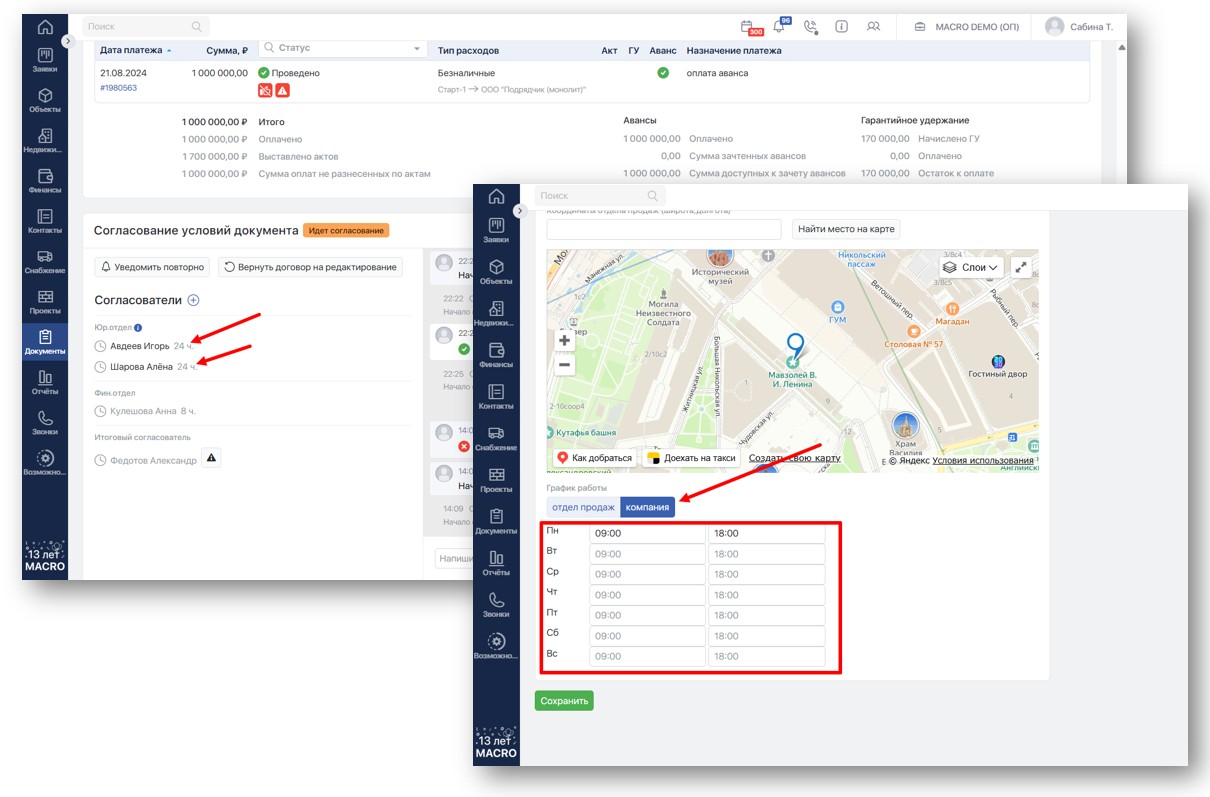Switch schedule to отдел продаж
The image size is (1210, 797).
point(583,507)
